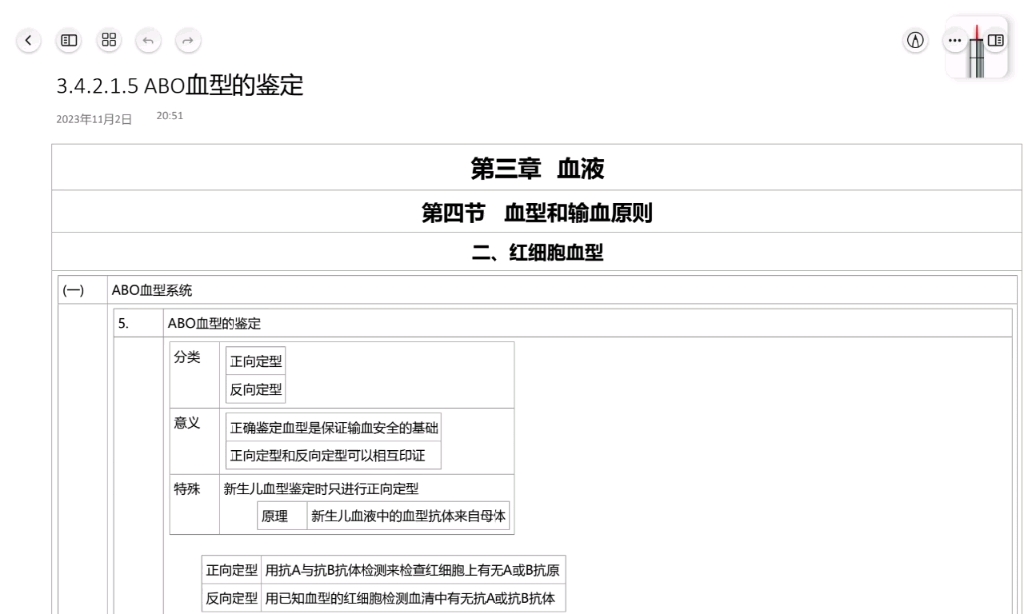Click the back chevron navigation icon
Viewport: 1024px width, 614px height.
(27, 41)
